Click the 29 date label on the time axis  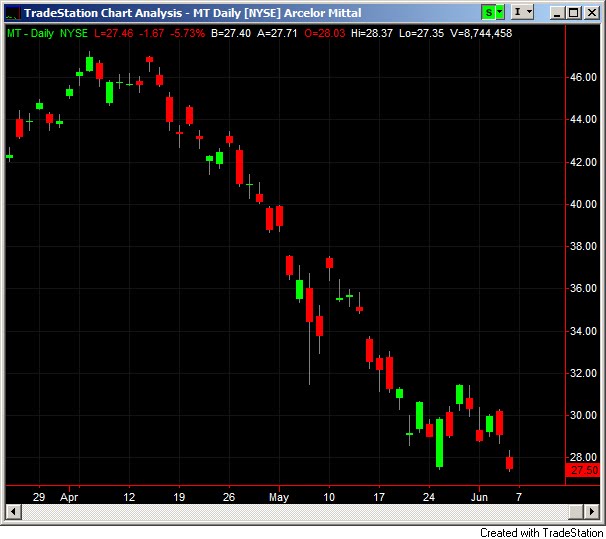(x=39, y=497)
